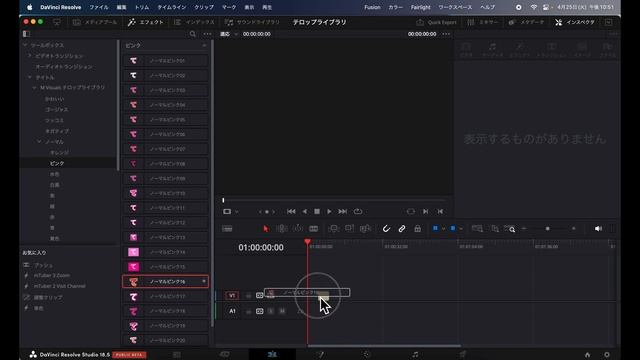Toggle the サウンドライブラリ panel
Image resolution: width=640 pixels, height=360 pixels.
(252, 22)
